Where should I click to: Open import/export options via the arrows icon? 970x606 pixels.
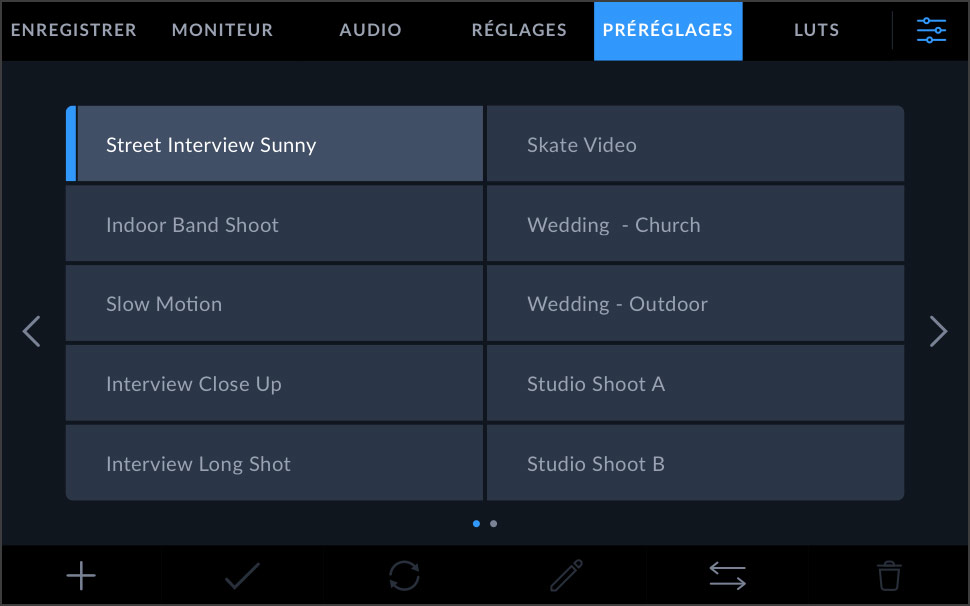tap(727, 575)
